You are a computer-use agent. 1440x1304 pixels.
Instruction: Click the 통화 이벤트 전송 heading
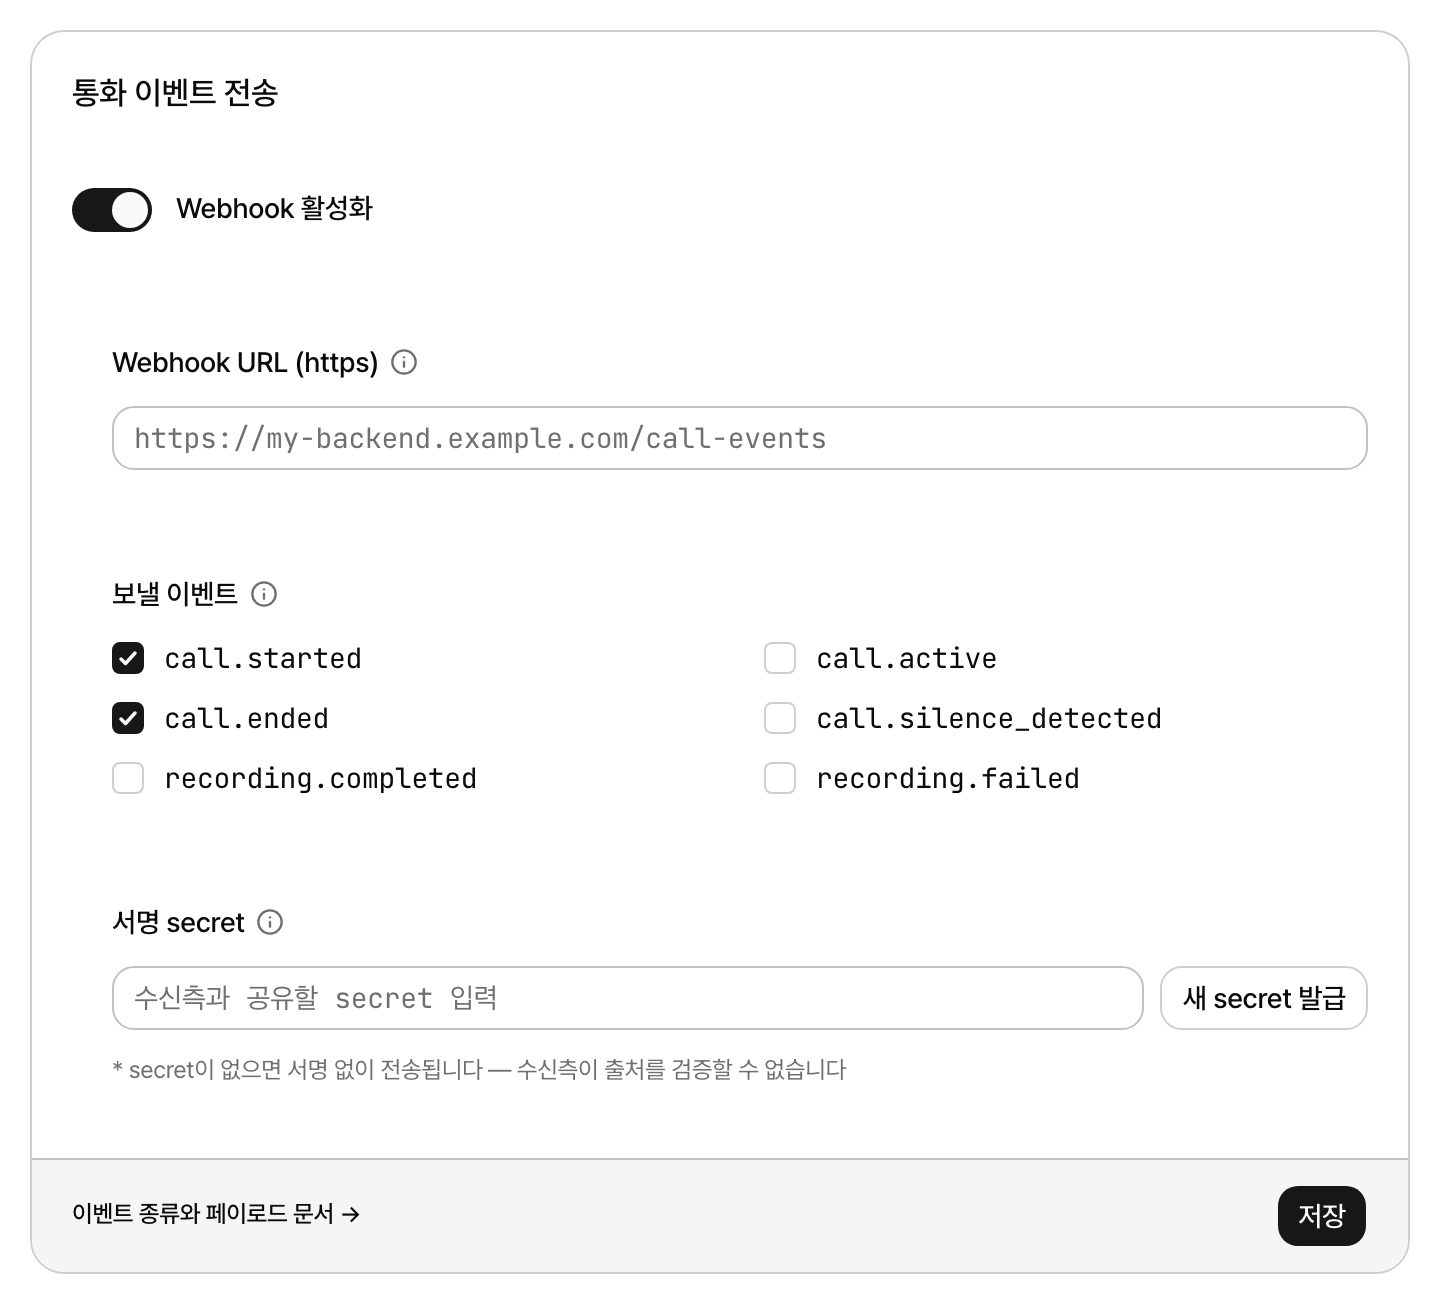click(175, 93)
